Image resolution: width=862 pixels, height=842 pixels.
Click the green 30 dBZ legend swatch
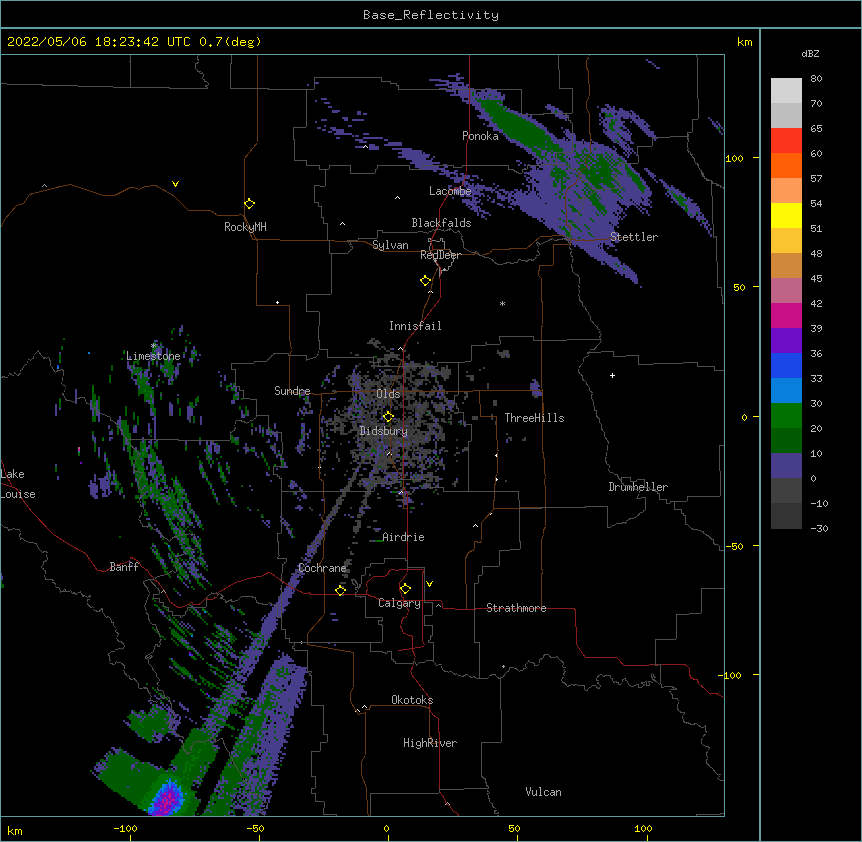[x=786, y=416]
